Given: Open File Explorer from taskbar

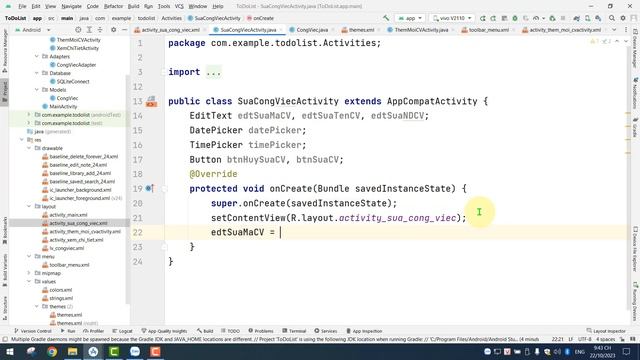Looking at the screenshot, I should tap(73, 351).
